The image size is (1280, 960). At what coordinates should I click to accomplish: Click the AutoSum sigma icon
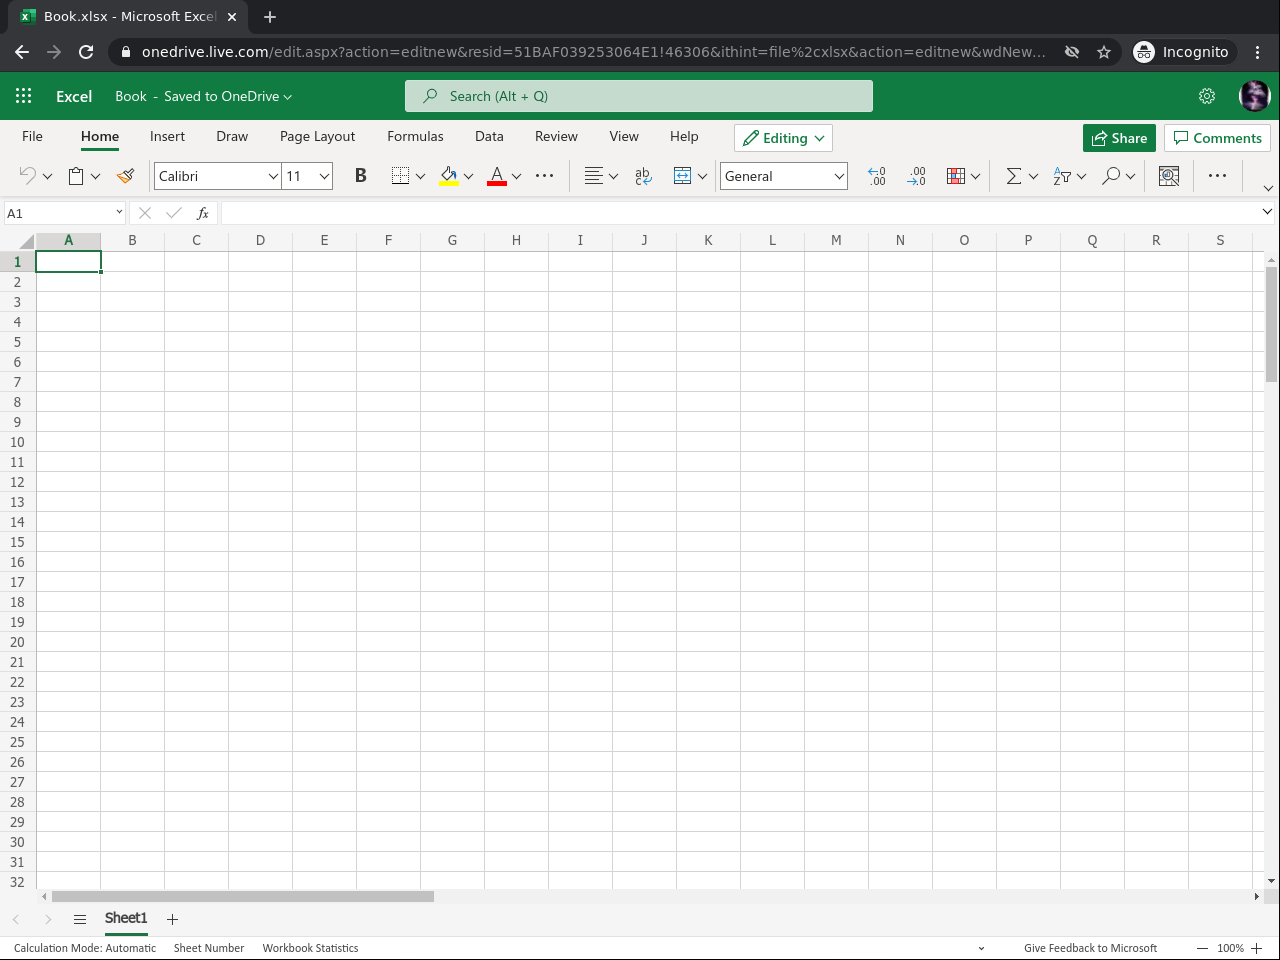[x=1013, y=176]
